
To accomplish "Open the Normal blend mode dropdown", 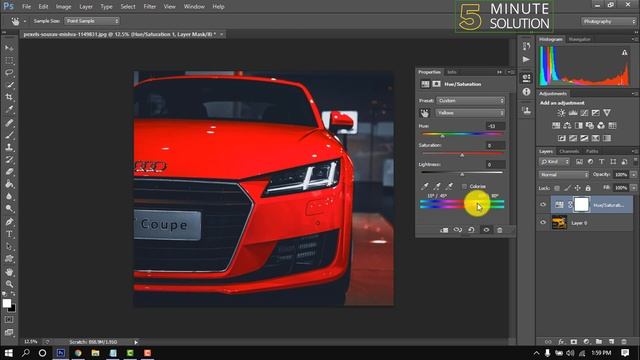I will 564,175.
